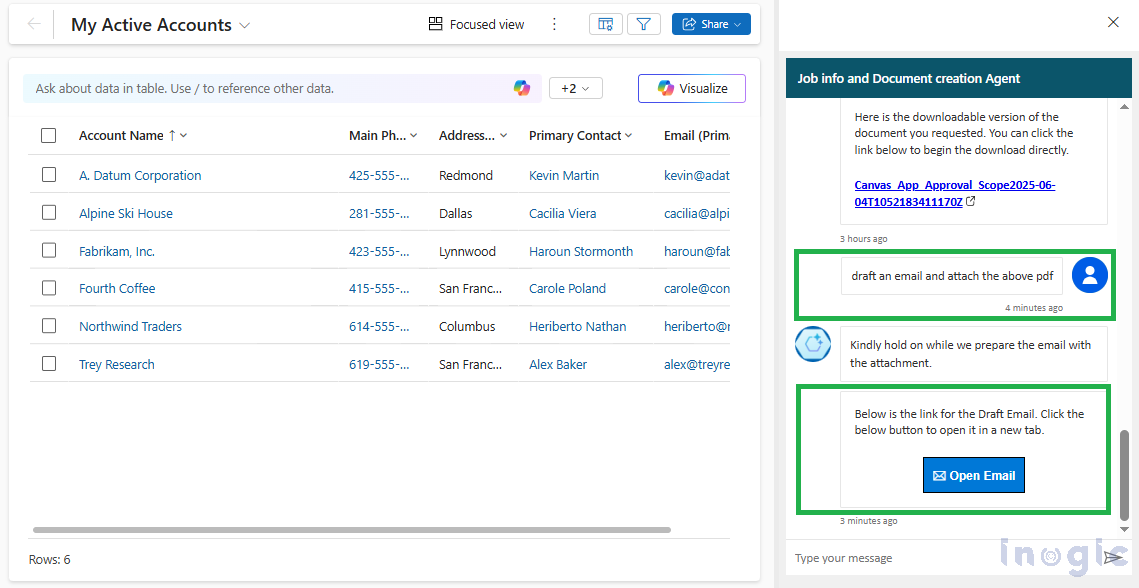Image resolution: width=1139 pixels, height=588 pixels.
Task: Click the user avatar icon in chat
Action: click(1090, 275)
